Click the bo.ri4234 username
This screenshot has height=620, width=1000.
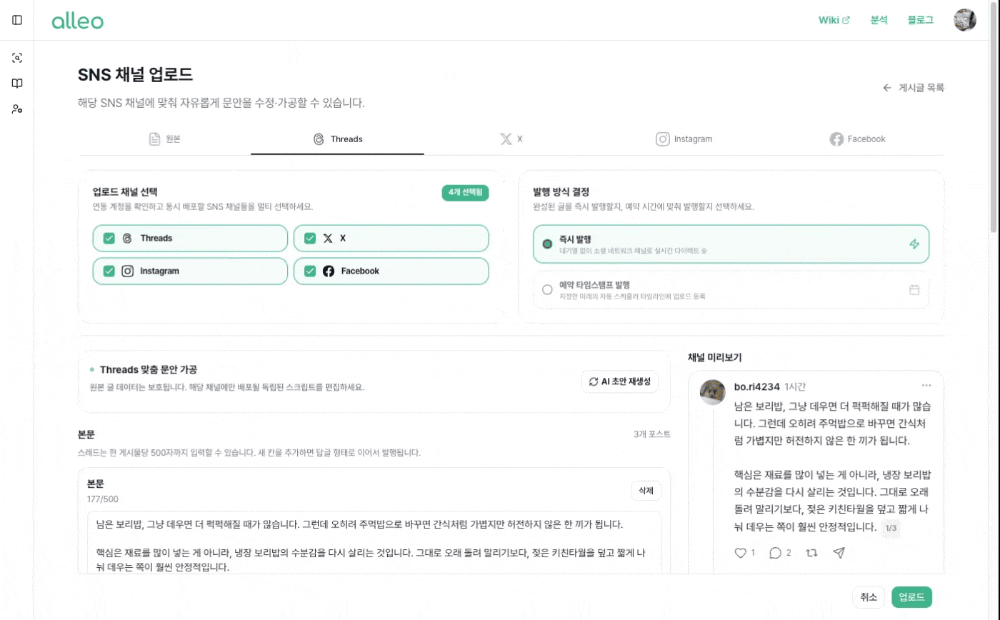pos(756,387)
